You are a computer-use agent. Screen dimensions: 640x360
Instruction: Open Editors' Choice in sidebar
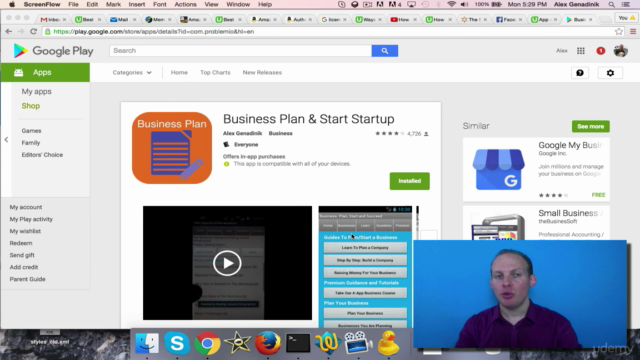pyautogui.click(x=42, y=155)
